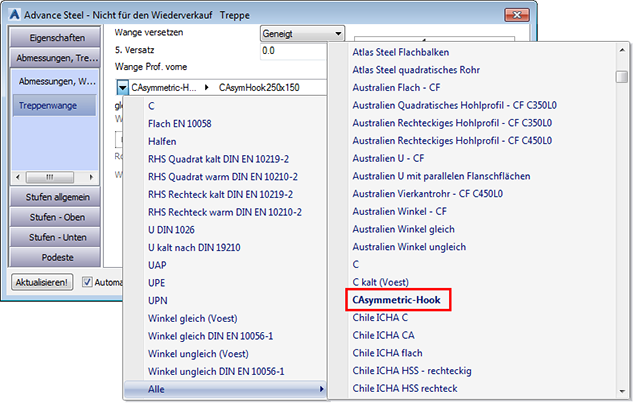Open the 'Stufen - Unten' section

[55, 237]
